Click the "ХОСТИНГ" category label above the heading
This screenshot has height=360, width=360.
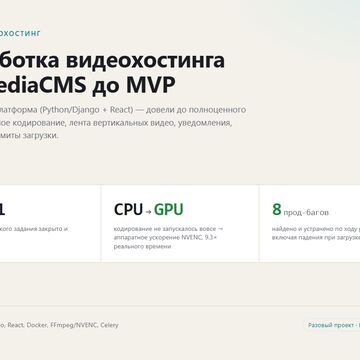[20, 33]
